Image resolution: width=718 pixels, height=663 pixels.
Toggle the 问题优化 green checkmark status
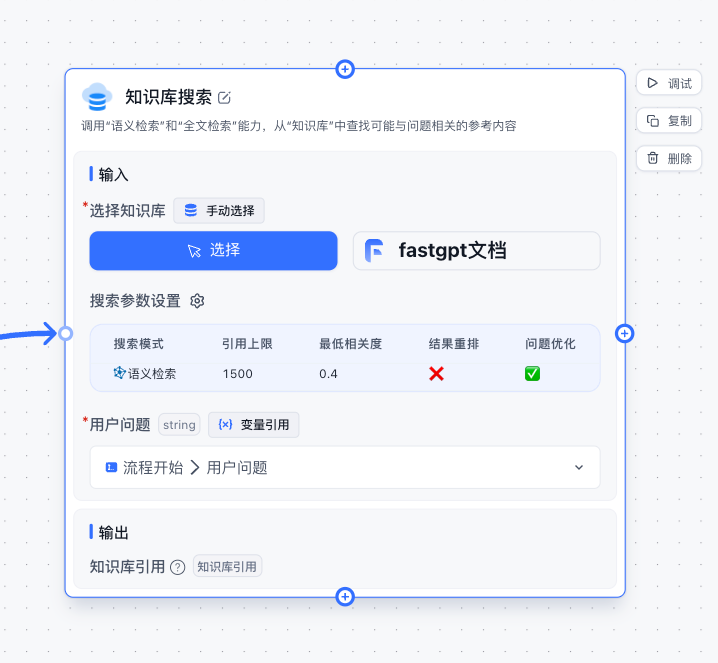[533, 374]
